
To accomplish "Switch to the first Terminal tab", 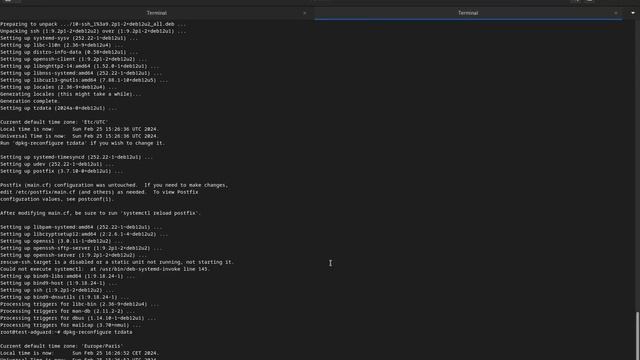I will click(157, 13).
